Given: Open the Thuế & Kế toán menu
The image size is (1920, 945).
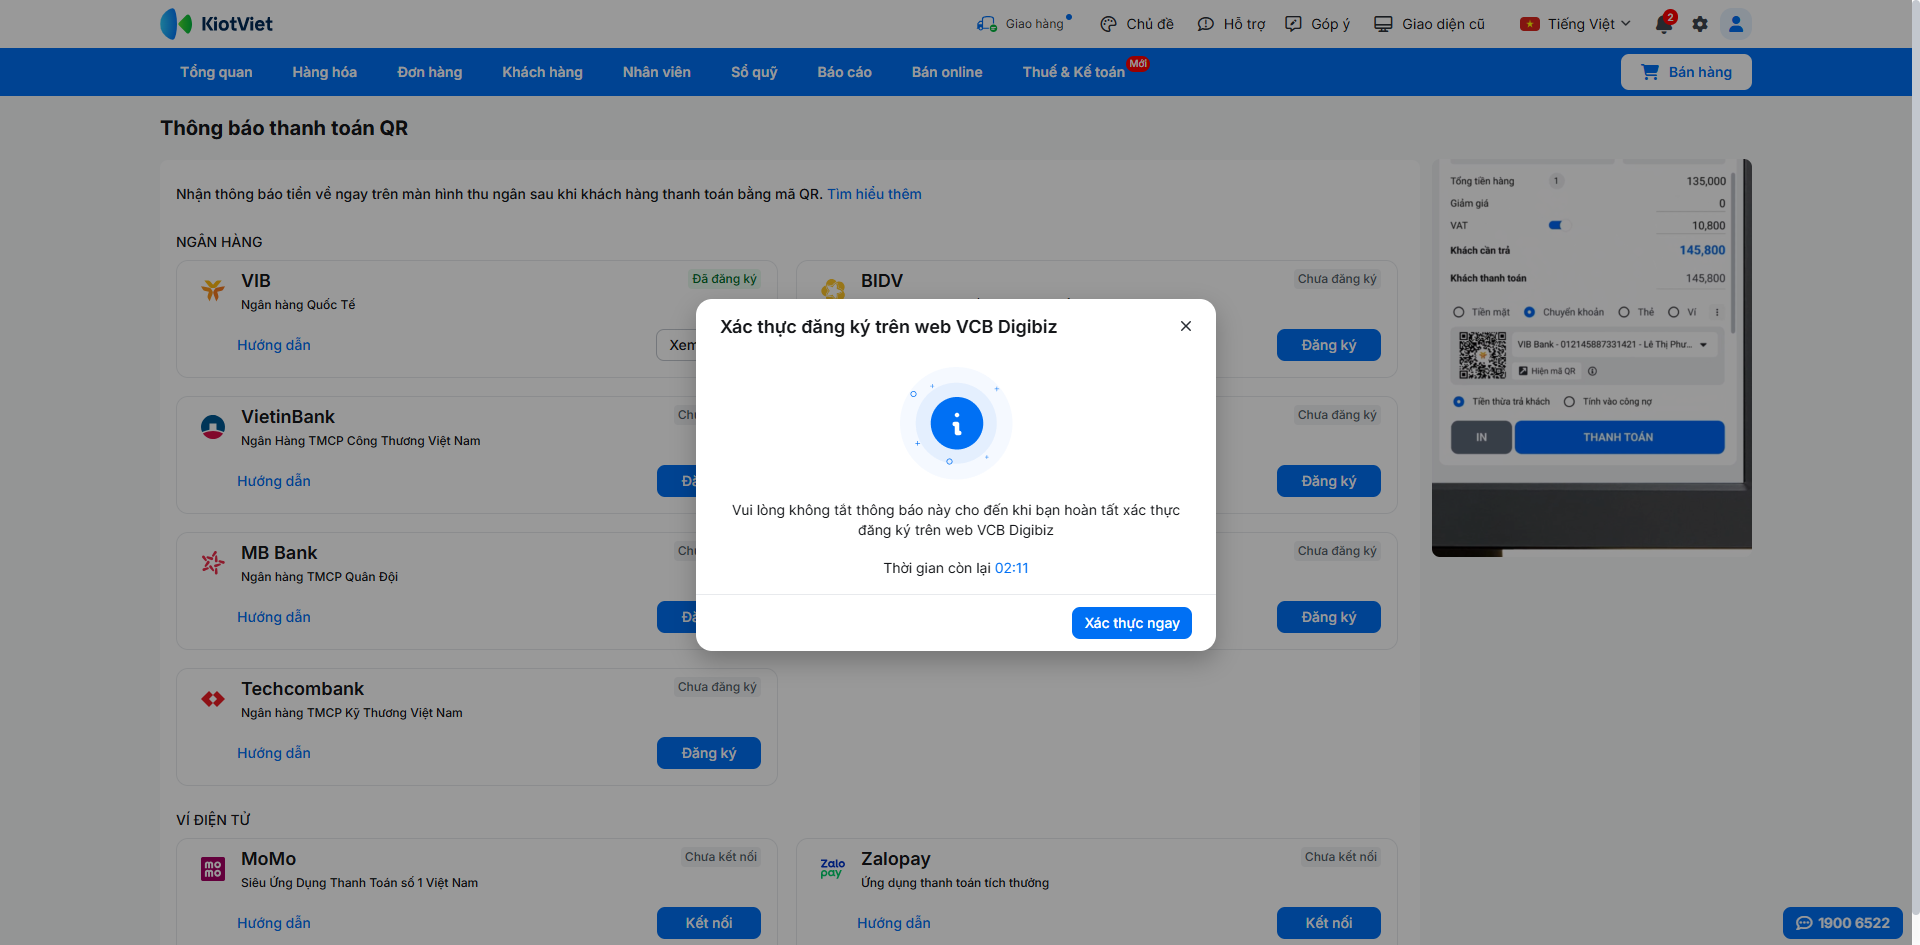Looking at the screenshot, I should 1074,72.
